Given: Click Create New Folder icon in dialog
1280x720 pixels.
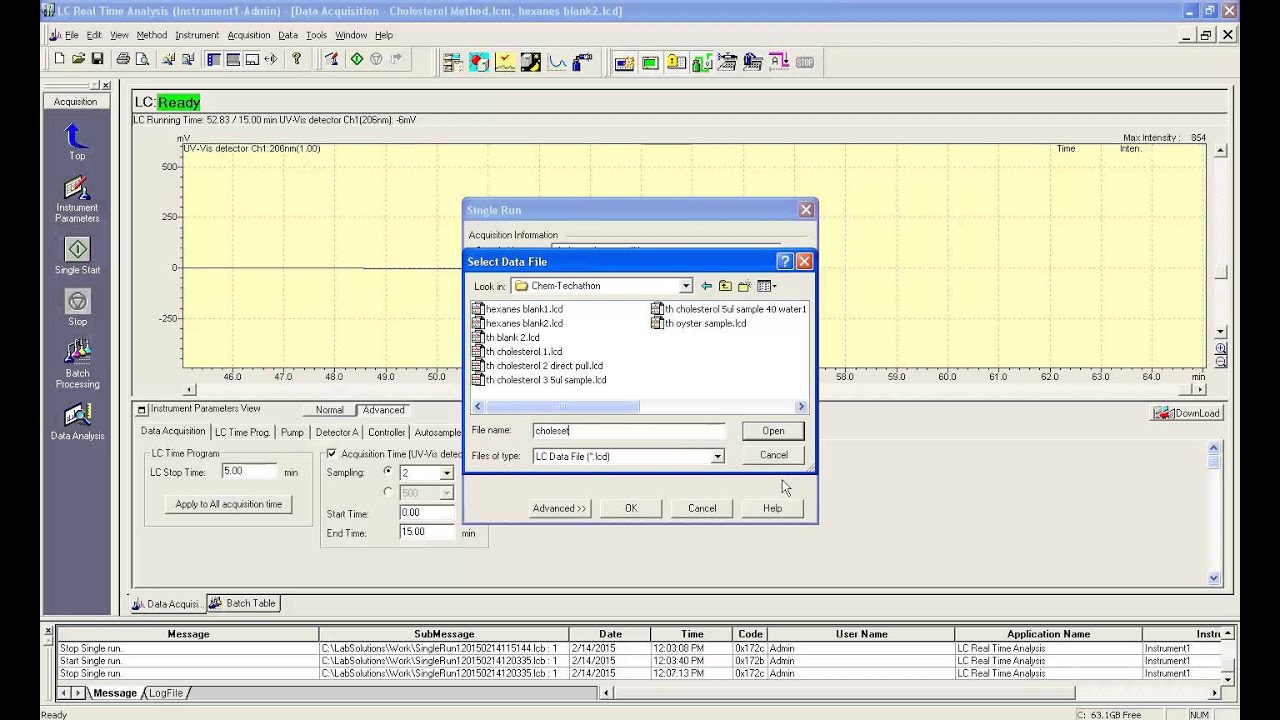Looking at the screenshot, I should coord(744,286).
